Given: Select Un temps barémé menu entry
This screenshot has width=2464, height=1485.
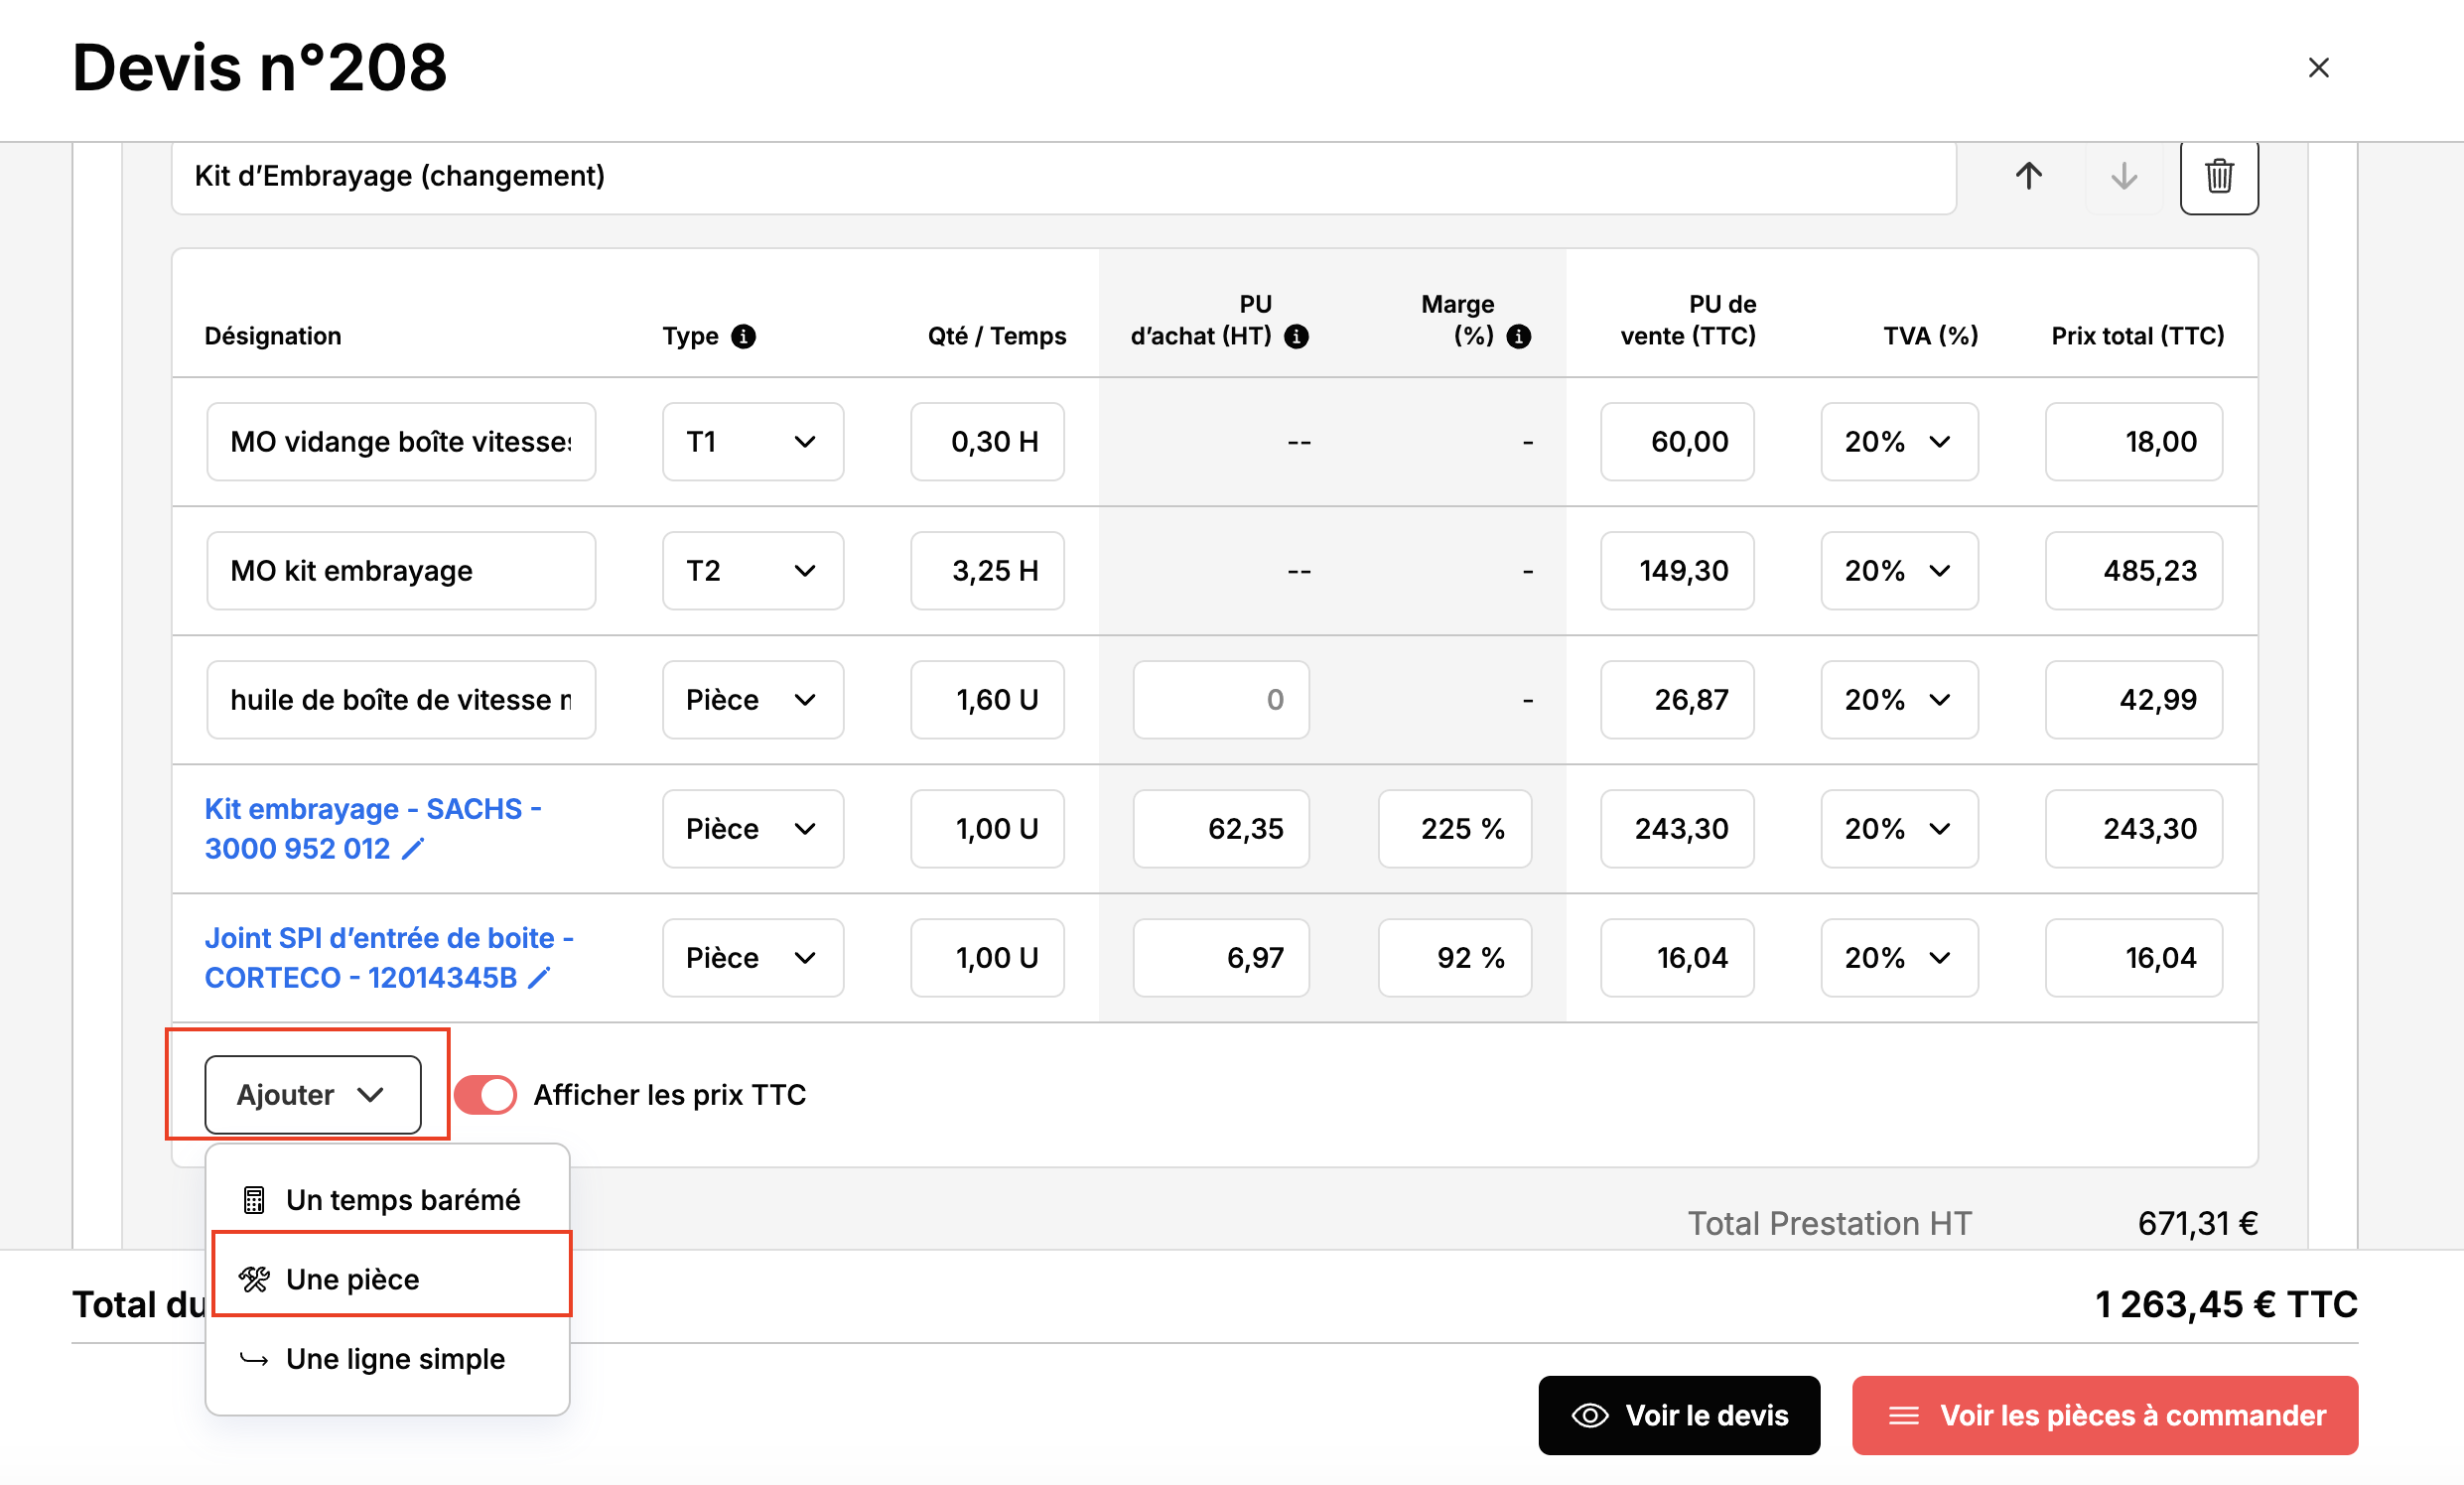Looking at the screenshot, I should [x=387, y=1200].
